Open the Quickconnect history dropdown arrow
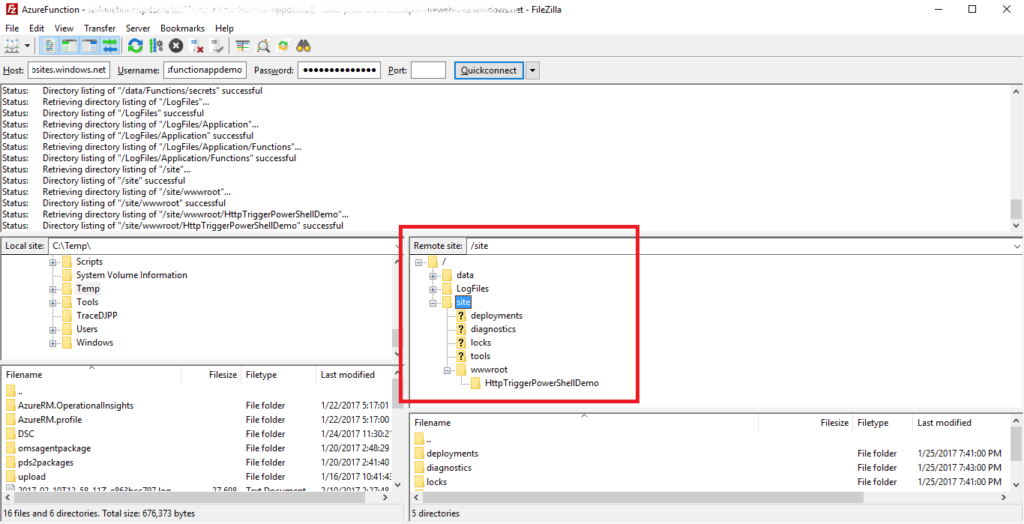This screenshot has height=524, width=1024. click(x=533, y=70)
